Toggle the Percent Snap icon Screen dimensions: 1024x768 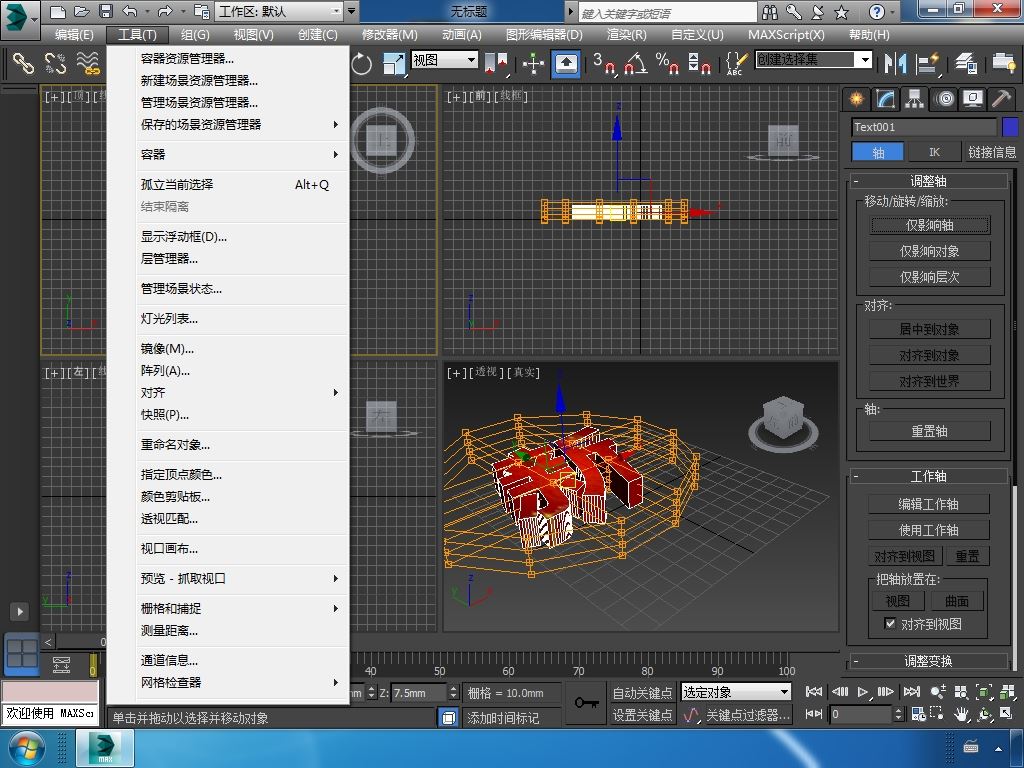pos(667,63)
